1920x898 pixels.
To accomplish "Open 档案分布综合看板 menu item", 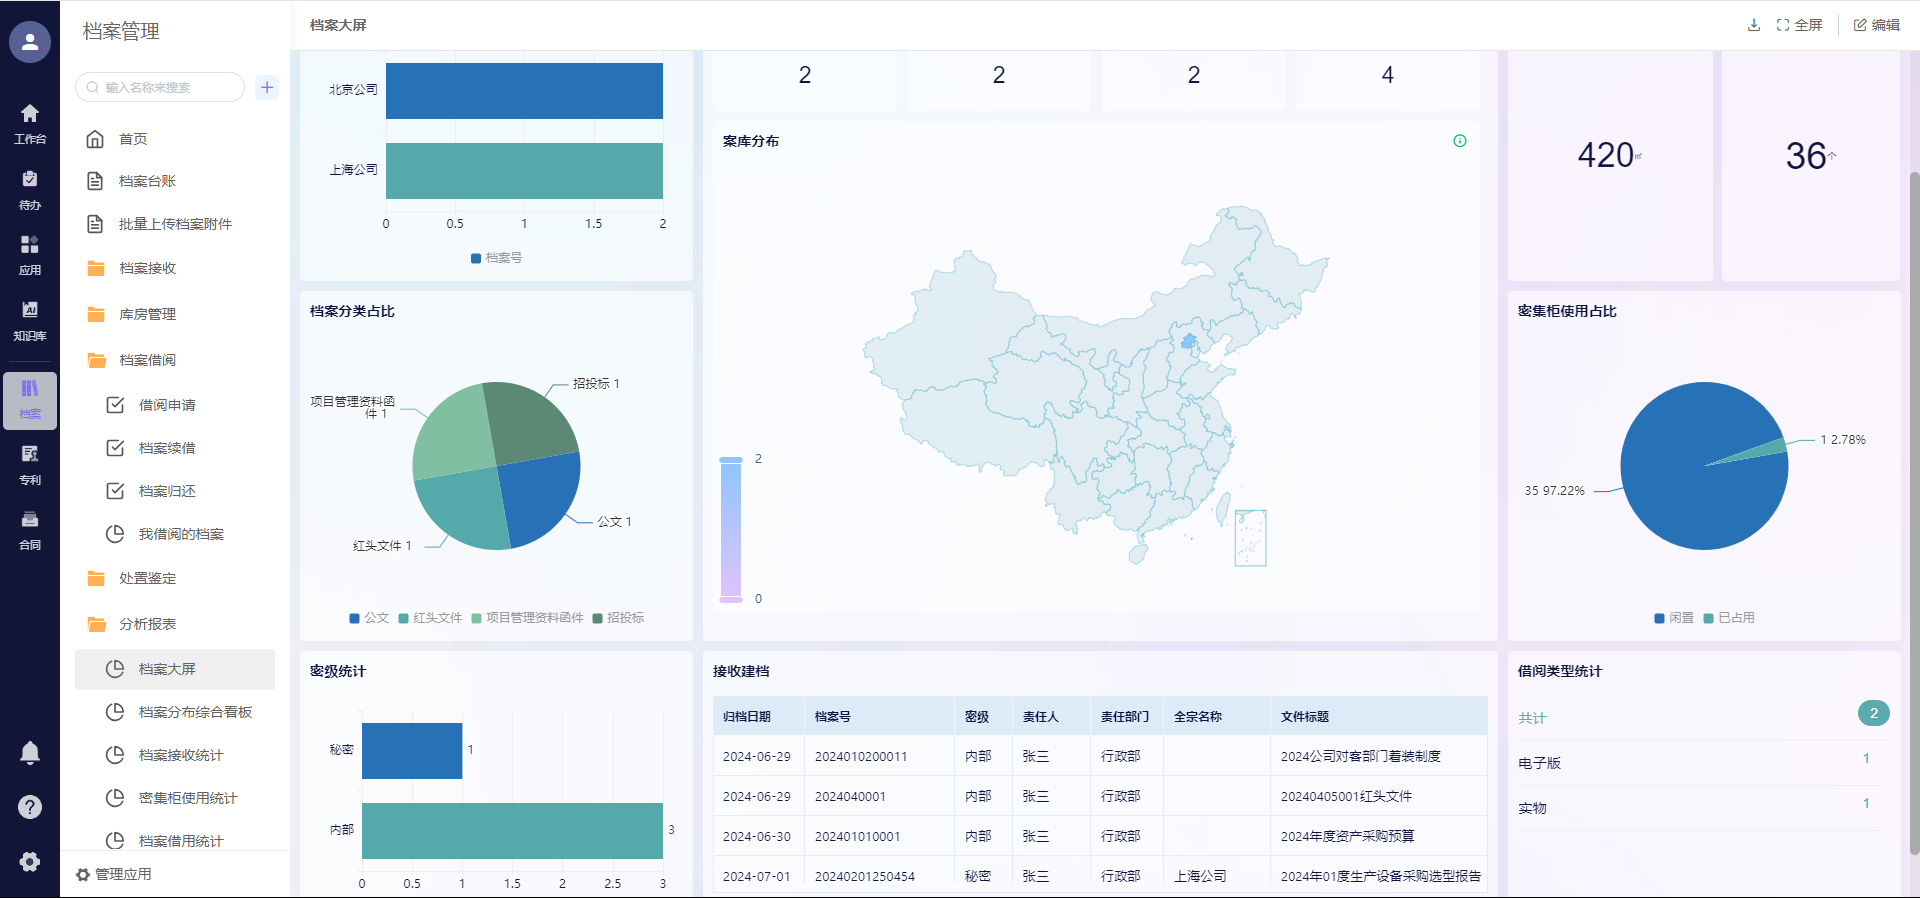I will (195, 712).
